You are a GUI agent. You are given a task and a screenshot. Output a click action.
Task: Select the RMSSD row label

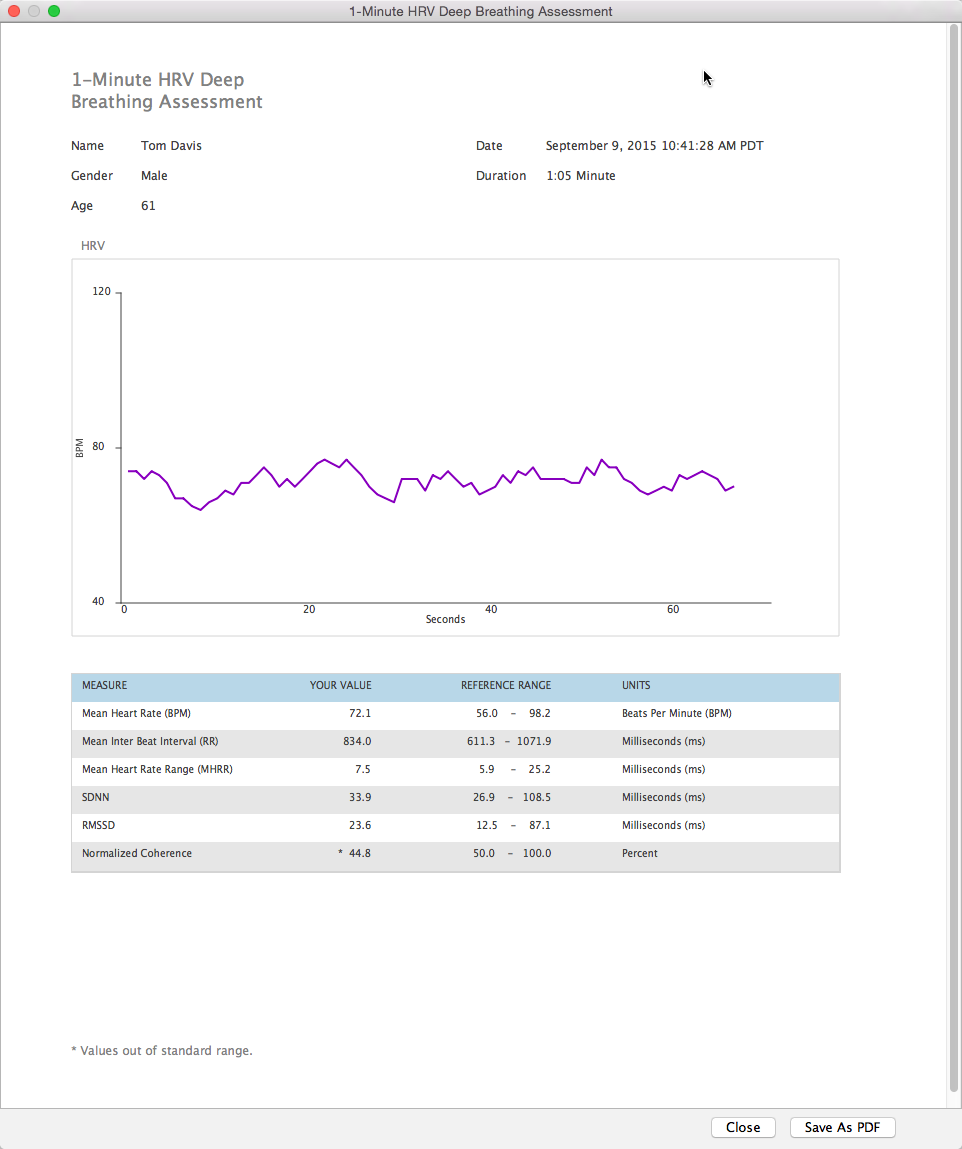coord(98,825)
